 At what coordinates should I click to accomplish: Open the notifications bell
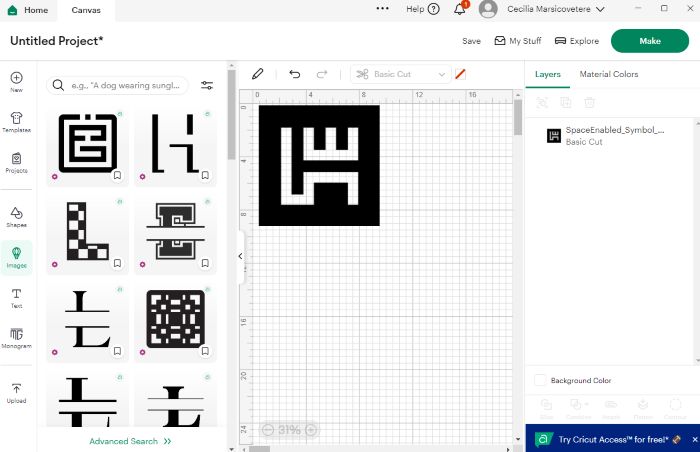[460, 9]
